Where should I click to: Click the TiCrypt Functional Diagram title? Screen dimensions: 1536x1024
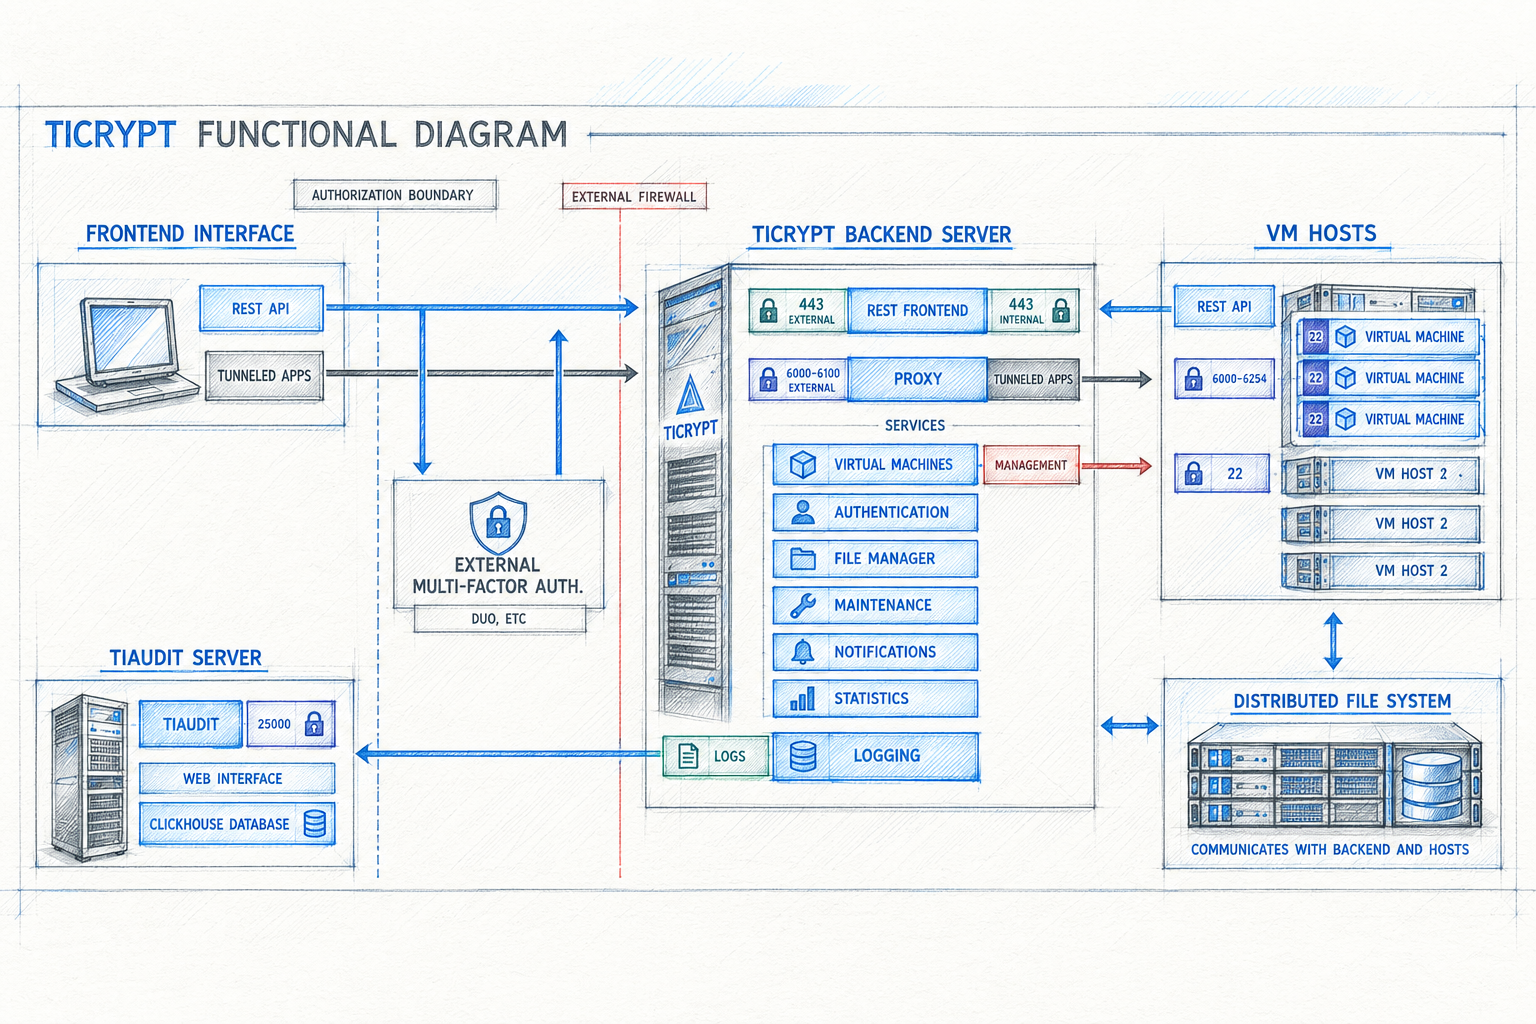tap(306, 134)
